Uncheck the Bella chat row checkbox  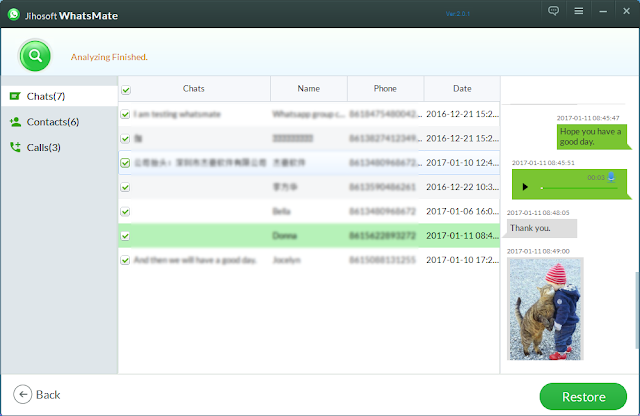click(x=125, y=211)
